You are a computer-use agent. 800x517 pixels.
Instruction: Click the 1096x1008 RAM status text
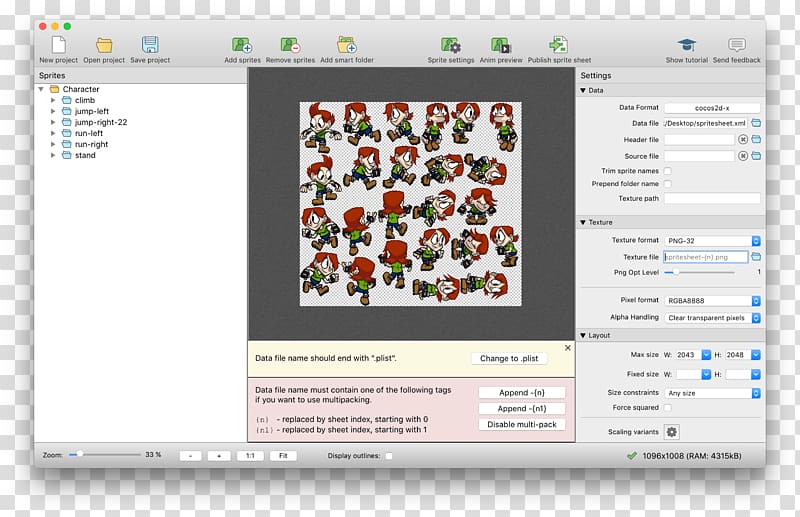691,456
